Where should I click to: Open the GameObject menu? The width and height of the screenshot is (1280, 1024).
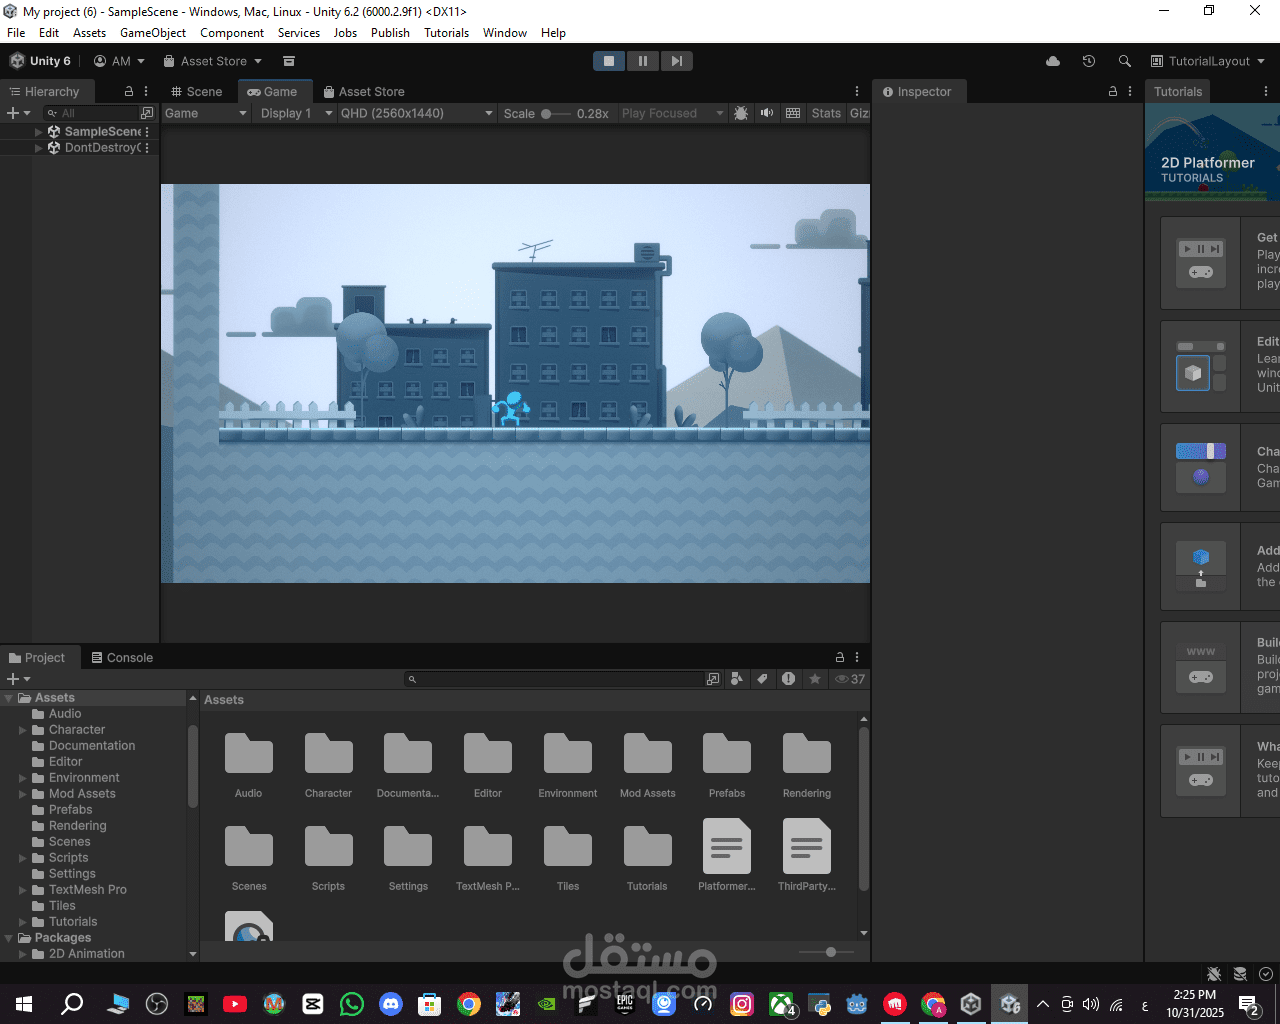pos(153,33)
